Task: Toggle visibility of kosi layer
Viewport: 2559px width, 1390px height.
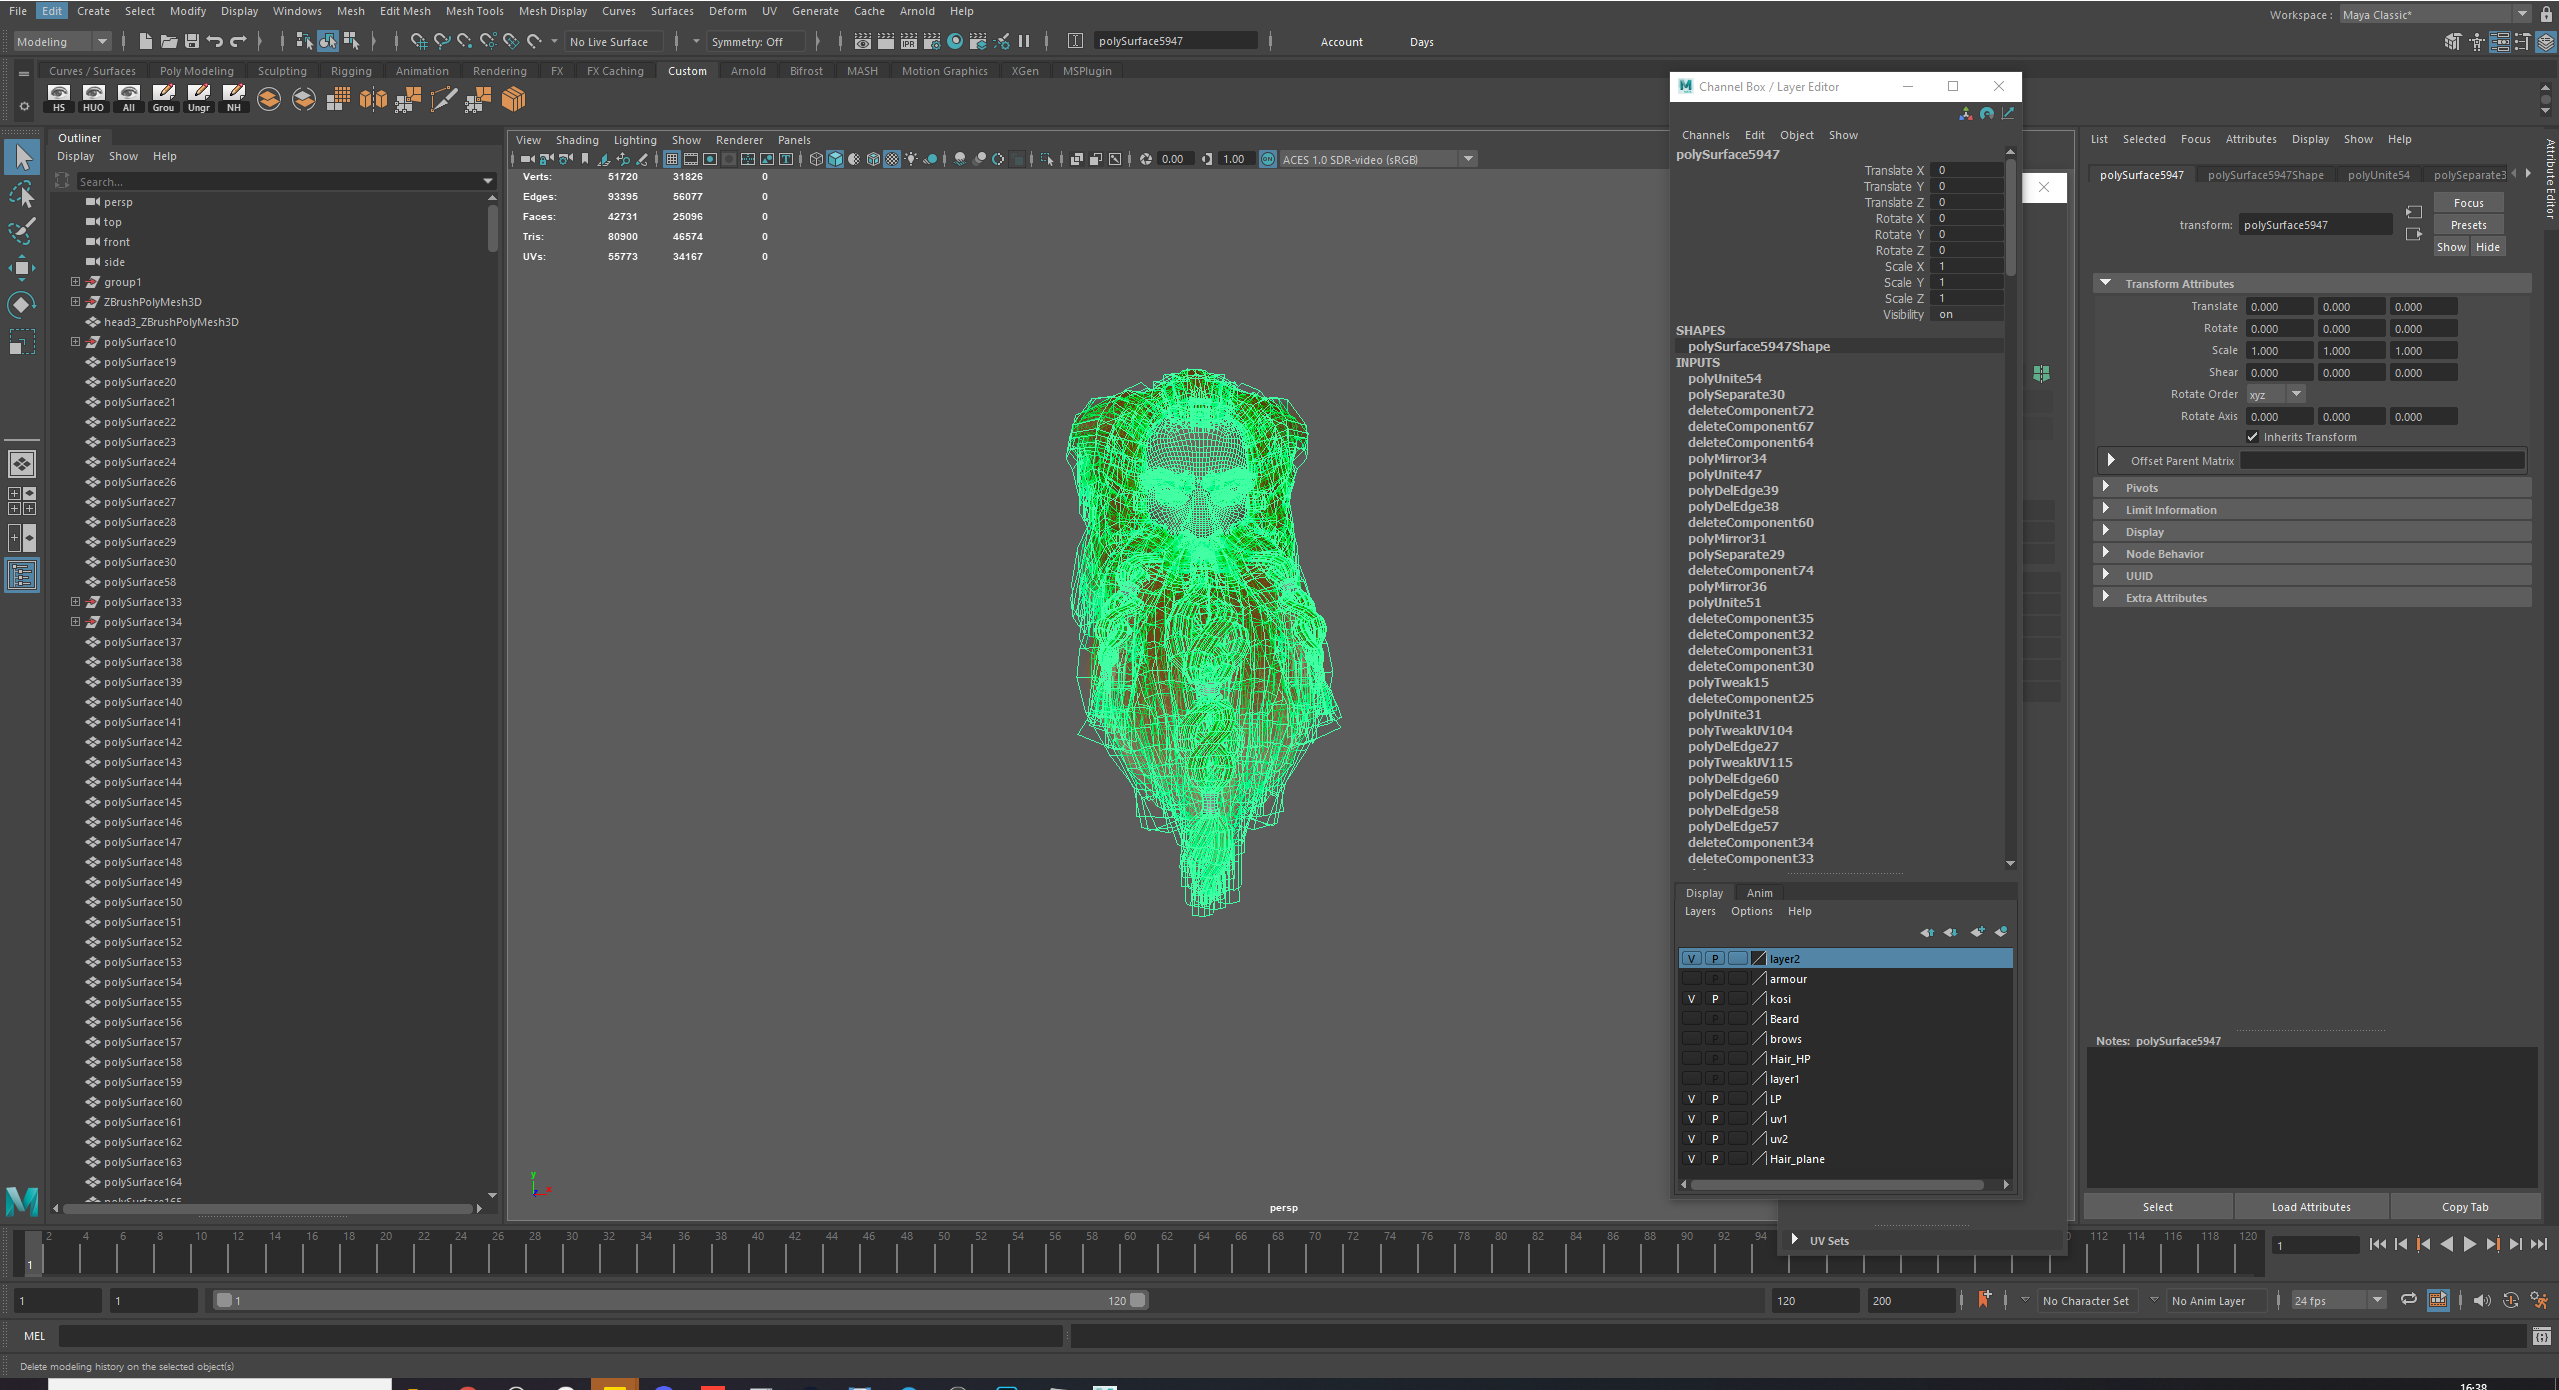Action: pos(1691,999)
